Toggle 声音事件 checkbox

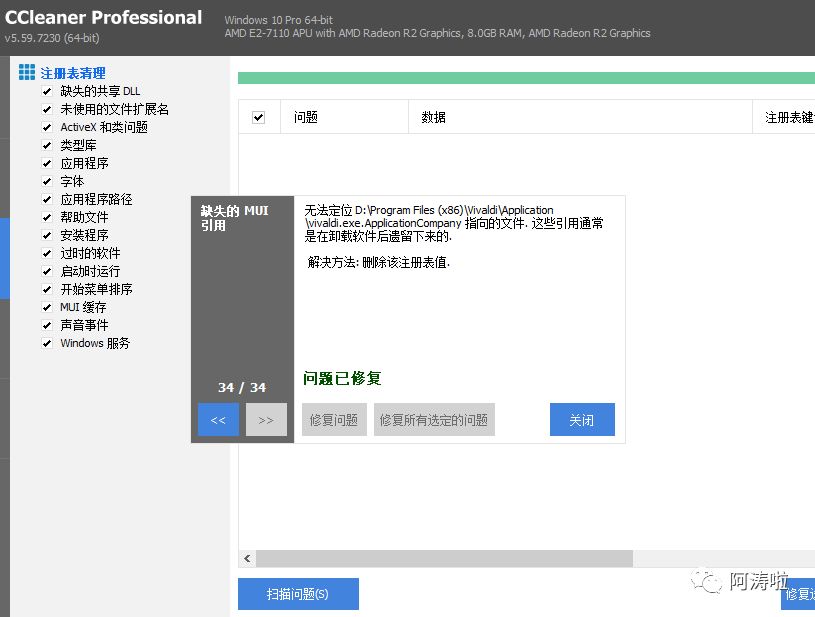[47, 325]
